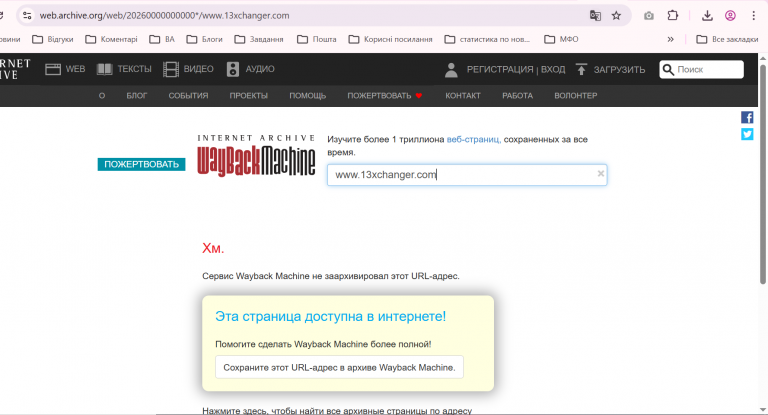Click the Wayback URL input field
The width and height of the screenshot is (768, 415).
tap(467, 175)
